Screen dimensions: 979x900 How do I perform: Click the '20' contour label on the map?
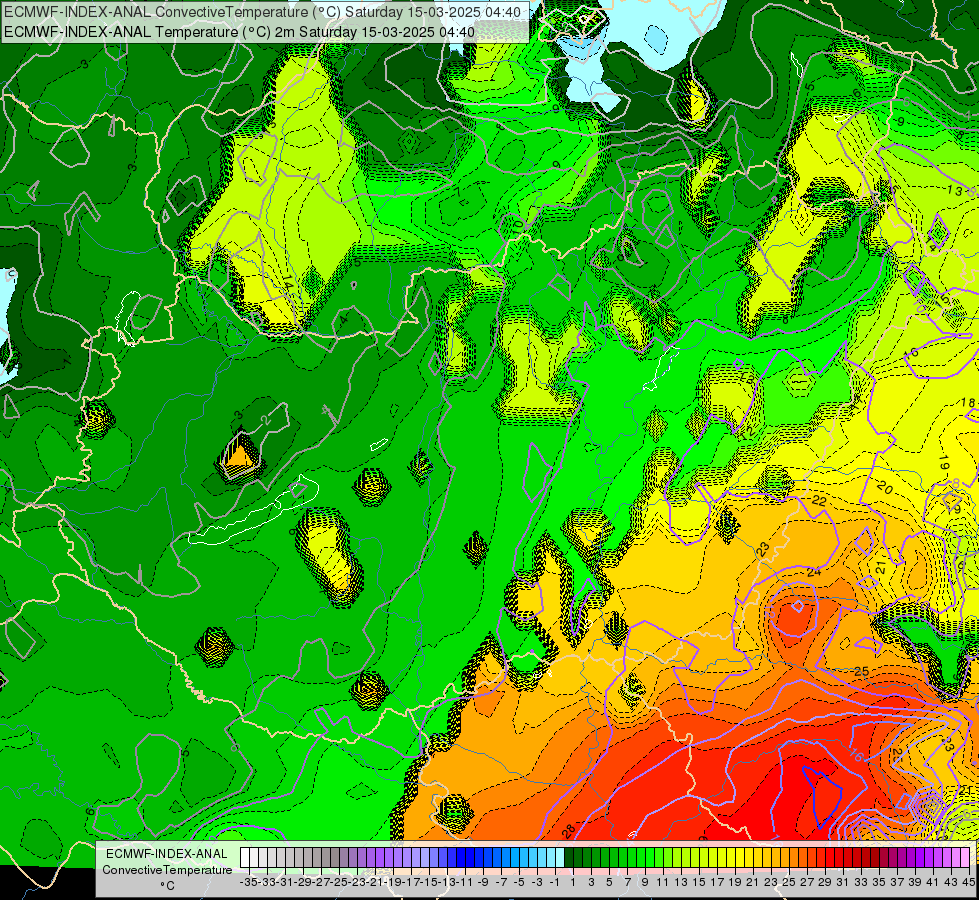pos(885,488)
